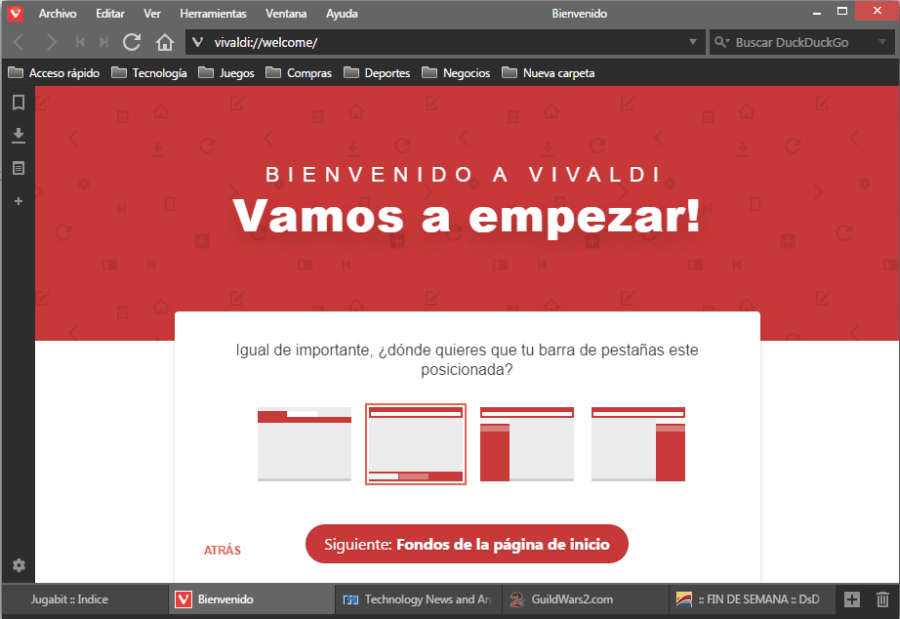Open the Ayuda menu

[x=342, y=13]
